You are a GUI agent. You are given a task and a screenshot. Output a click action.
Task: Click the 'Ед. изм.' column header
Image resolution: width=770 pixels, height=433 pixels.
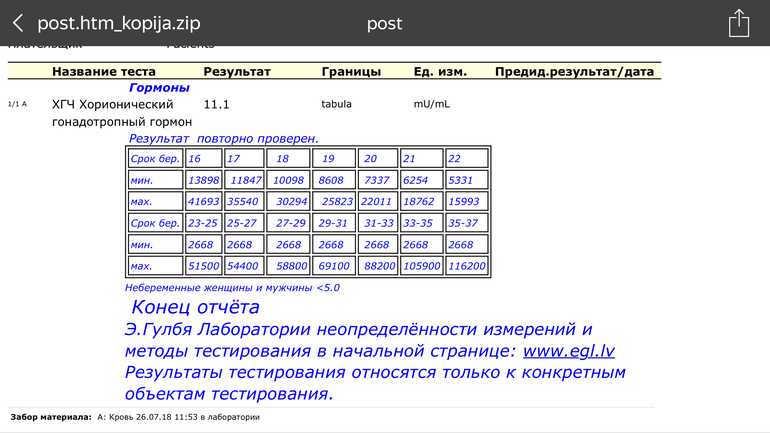point(440,72)
